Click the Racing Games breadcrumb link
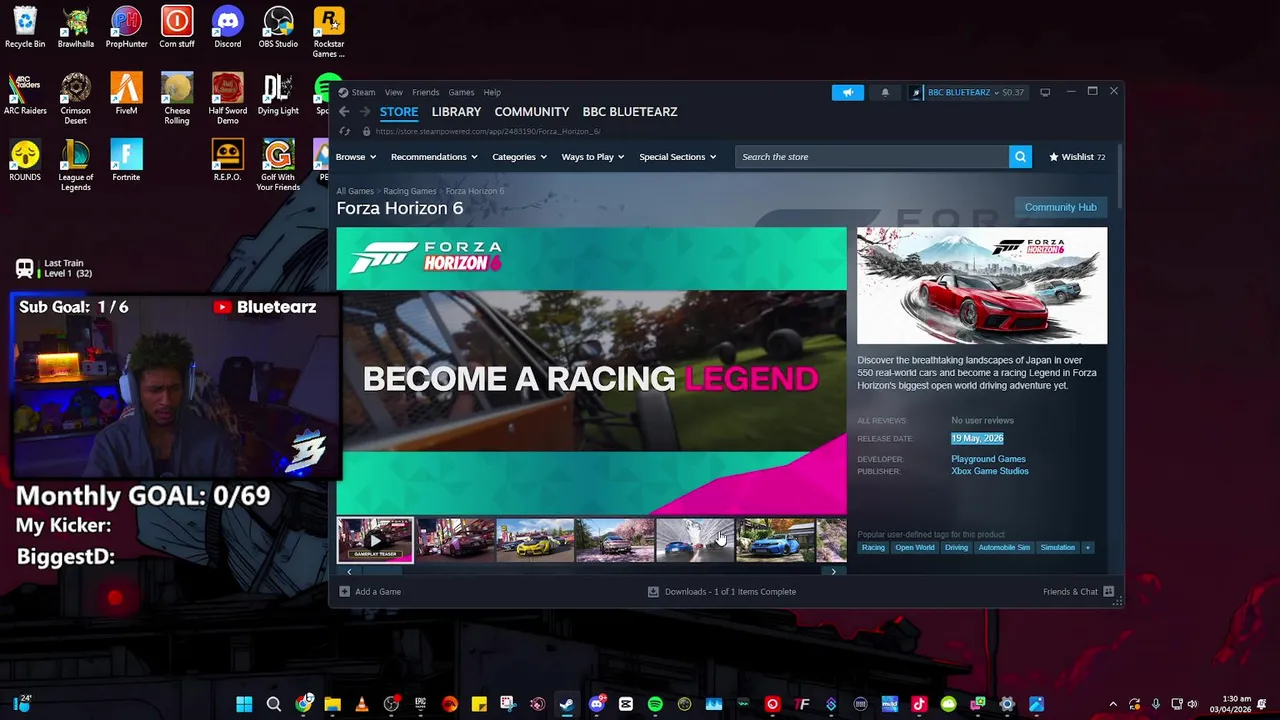Viewport: 1280px width, 720px height. point(410,191)
